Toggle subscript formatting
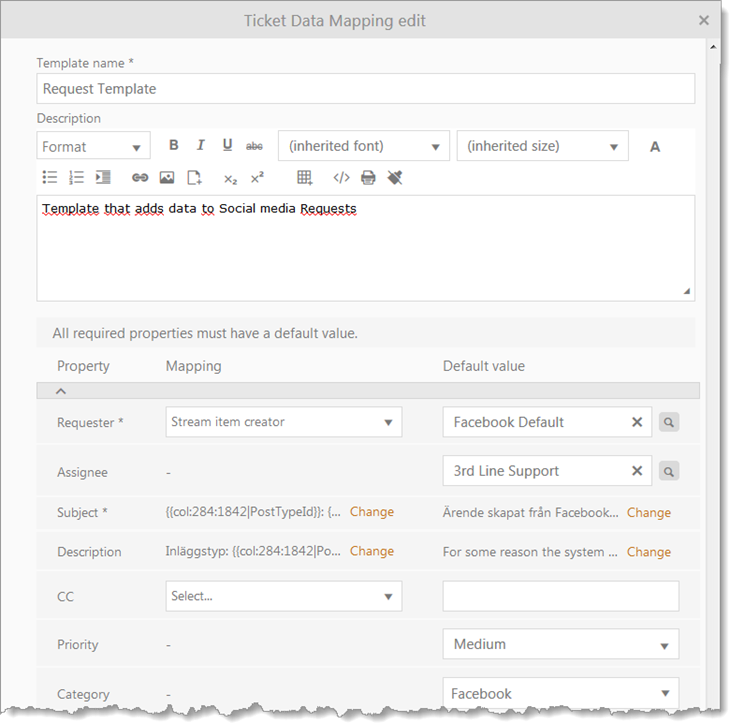Viewport: 730px width, 723px height. [230, 178]
